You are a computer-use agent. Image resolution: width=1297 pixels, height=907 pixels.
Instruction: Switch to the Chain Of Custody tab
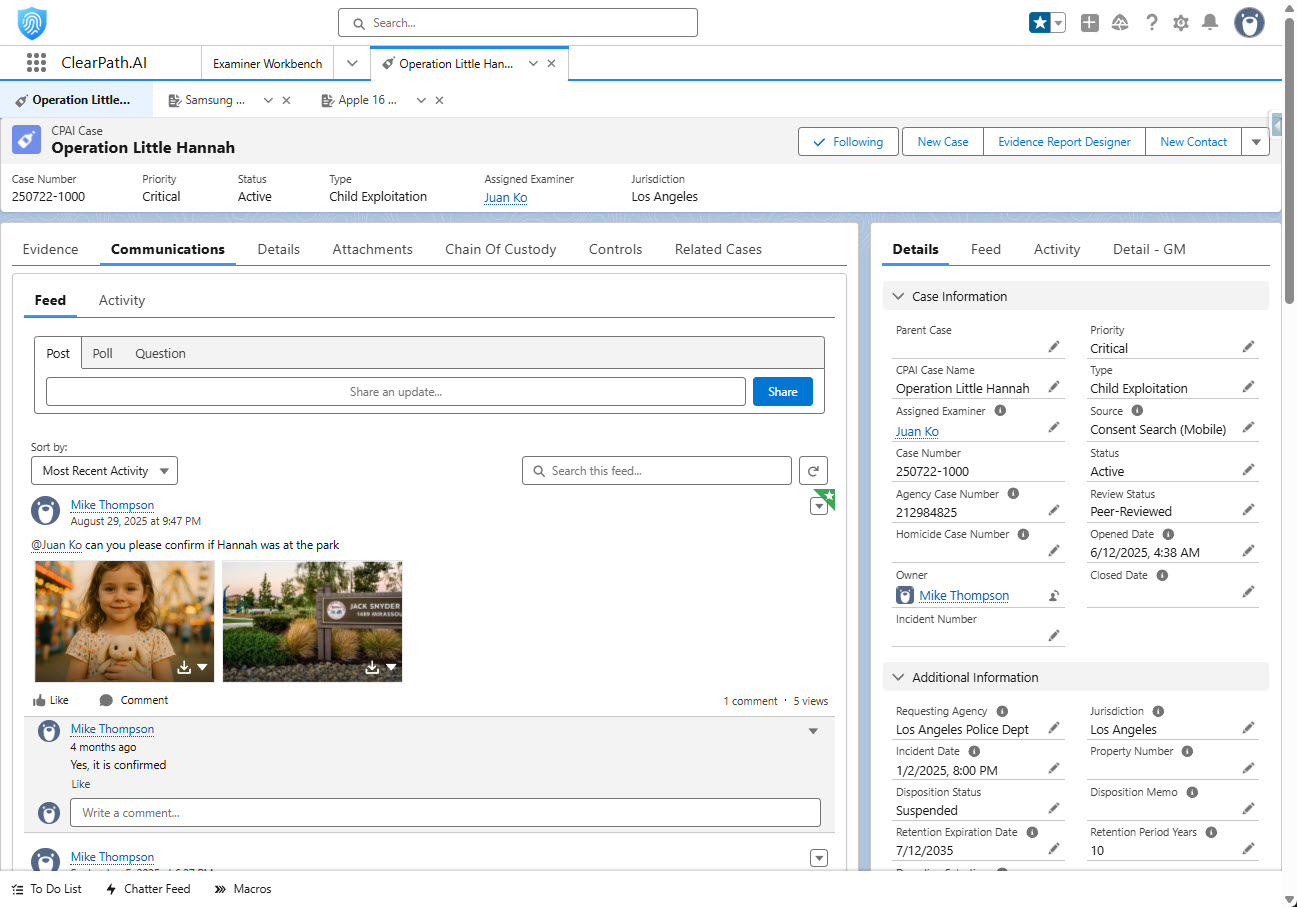(500, 249)
